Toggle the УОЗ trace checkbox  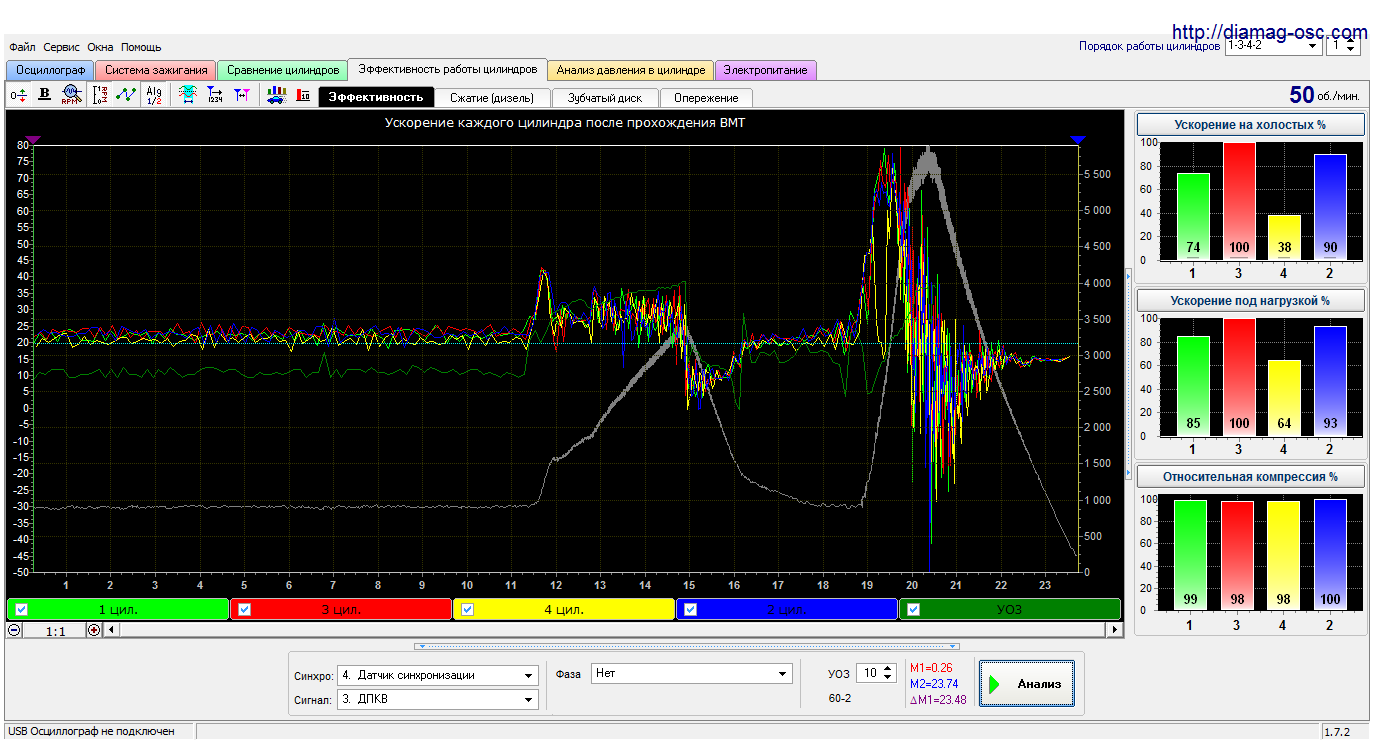pyautogui.click(x=914, y=609)
